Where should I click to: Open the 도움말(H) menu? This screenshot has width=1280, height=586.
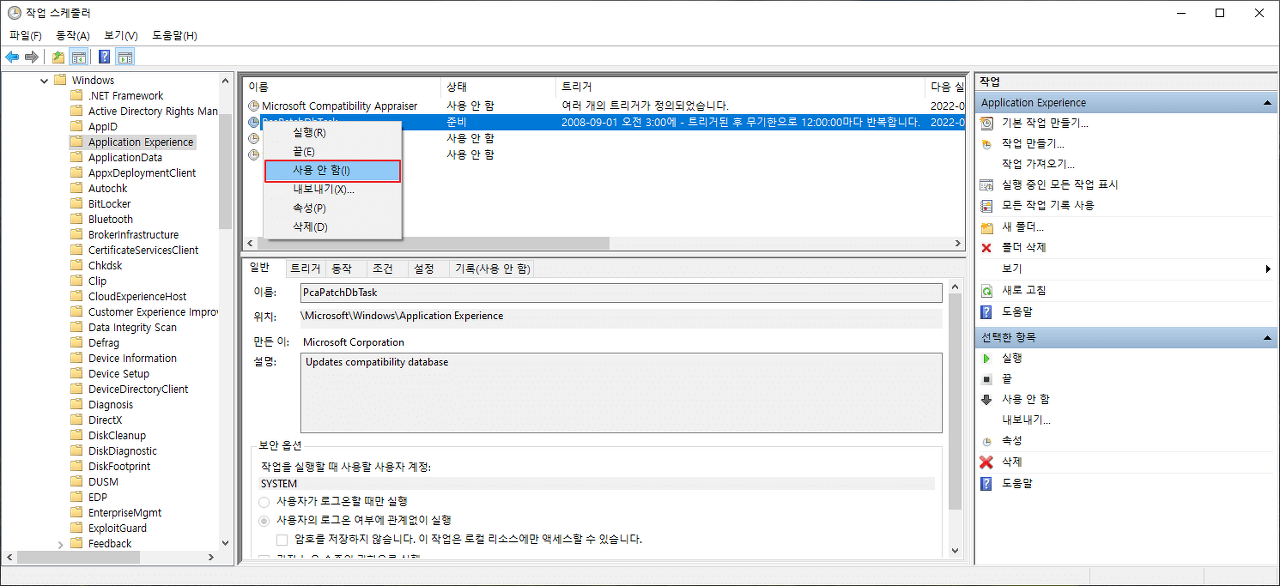coord(174,35)
